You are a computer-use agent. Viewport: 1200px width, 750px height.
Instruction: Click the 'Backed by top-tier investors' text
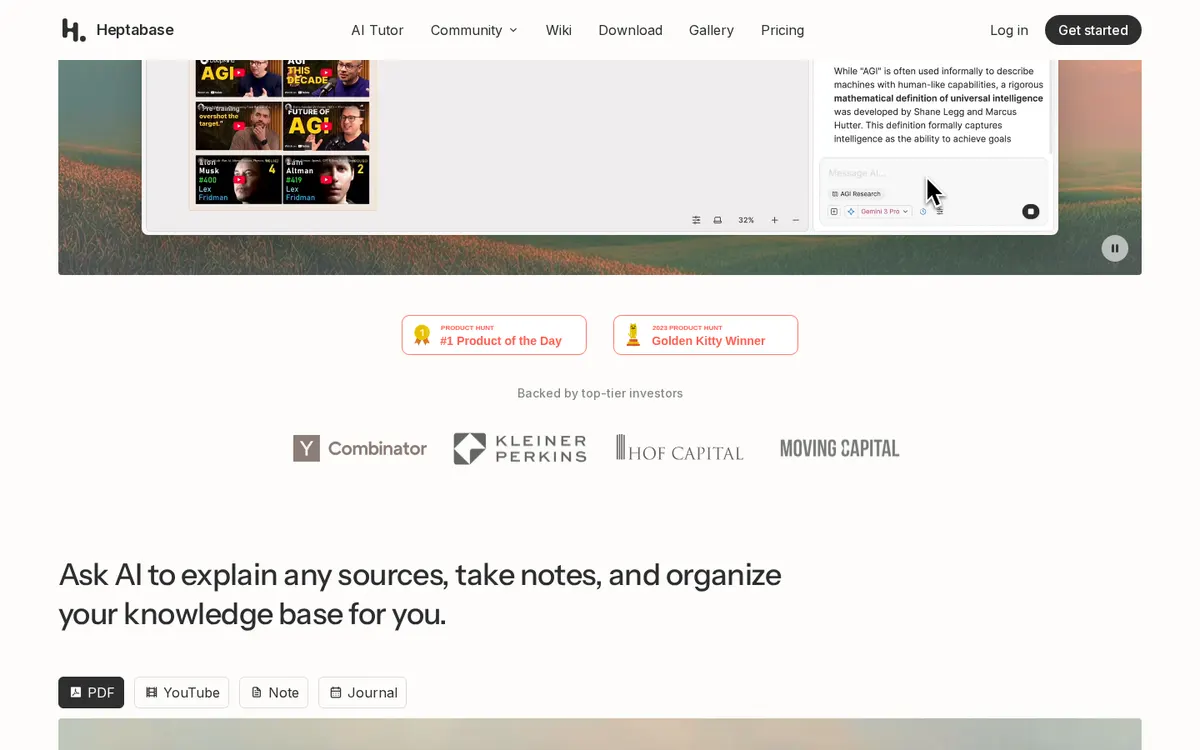point(600,393)
